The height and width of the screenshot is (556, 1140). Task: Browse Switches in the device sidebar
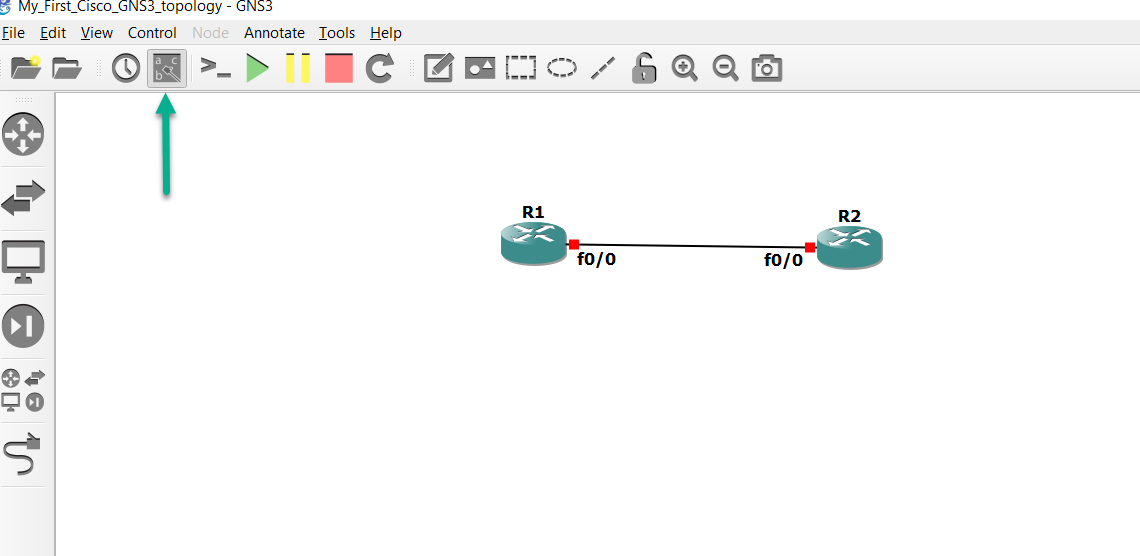click(23, 198)
